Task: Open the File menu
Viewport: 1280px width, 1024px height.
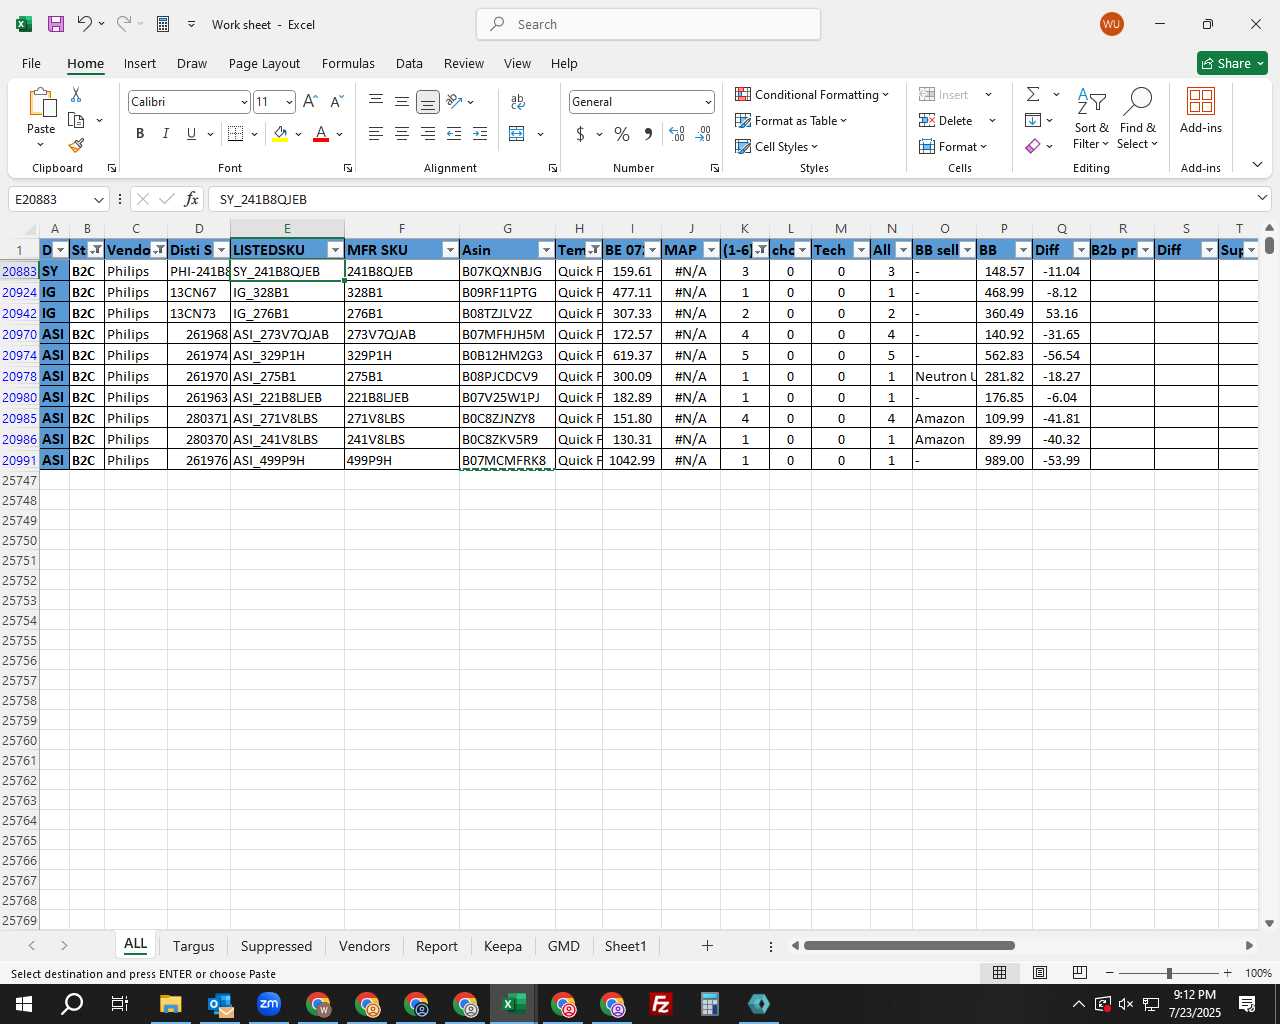Action: 31,63
